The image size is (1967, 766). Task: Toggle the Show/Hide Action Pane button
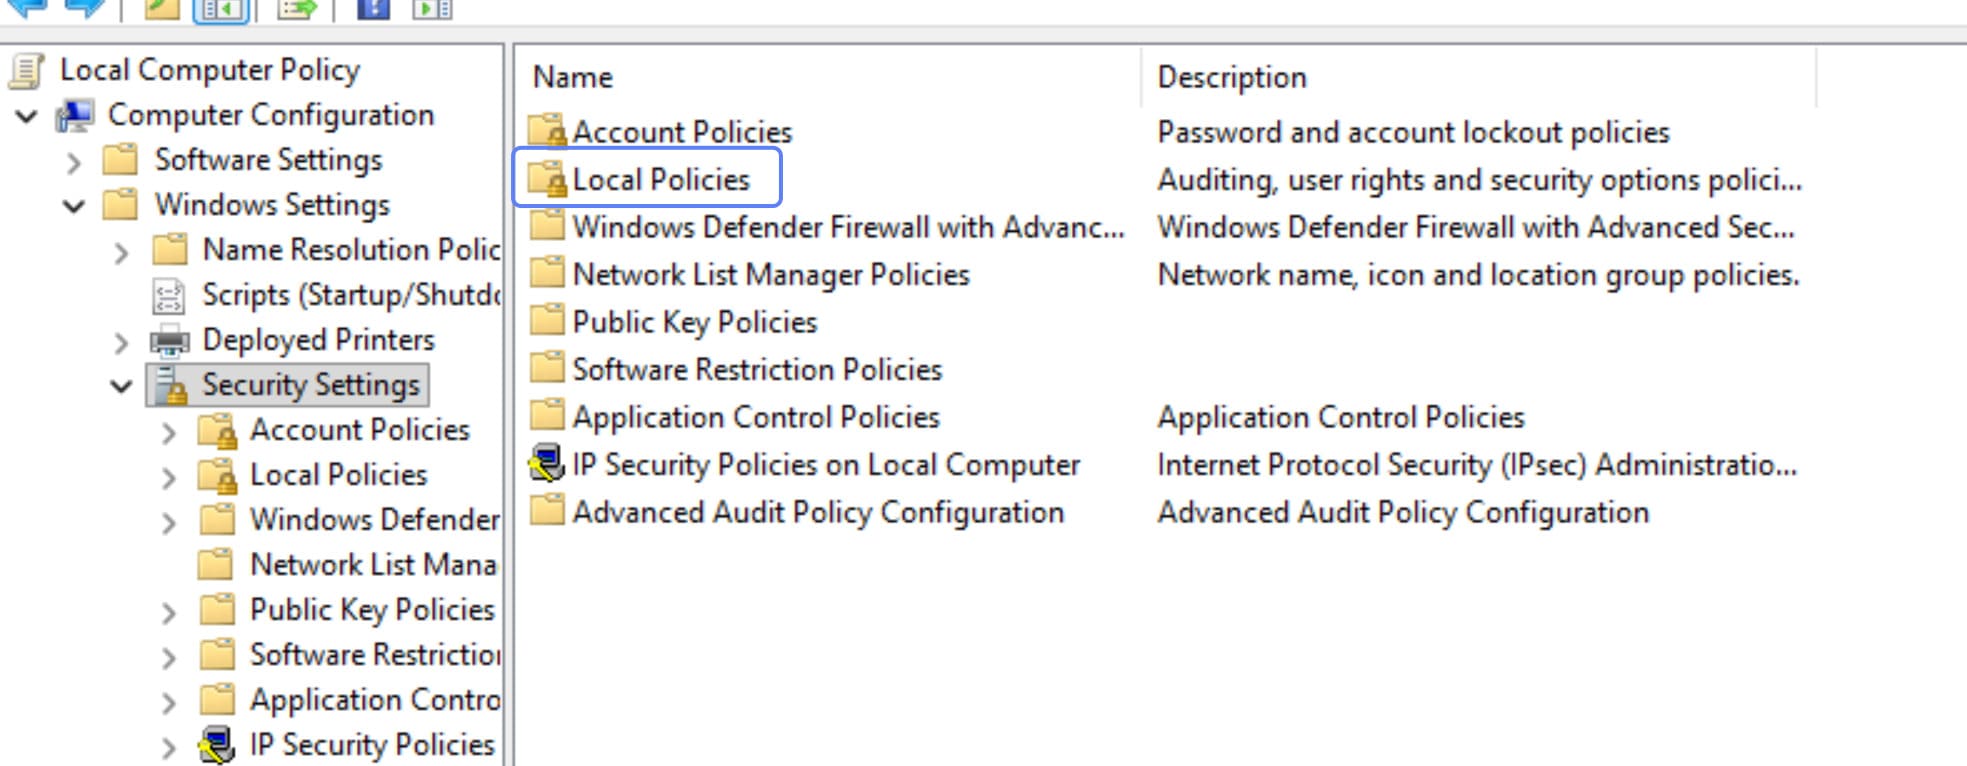432,9
